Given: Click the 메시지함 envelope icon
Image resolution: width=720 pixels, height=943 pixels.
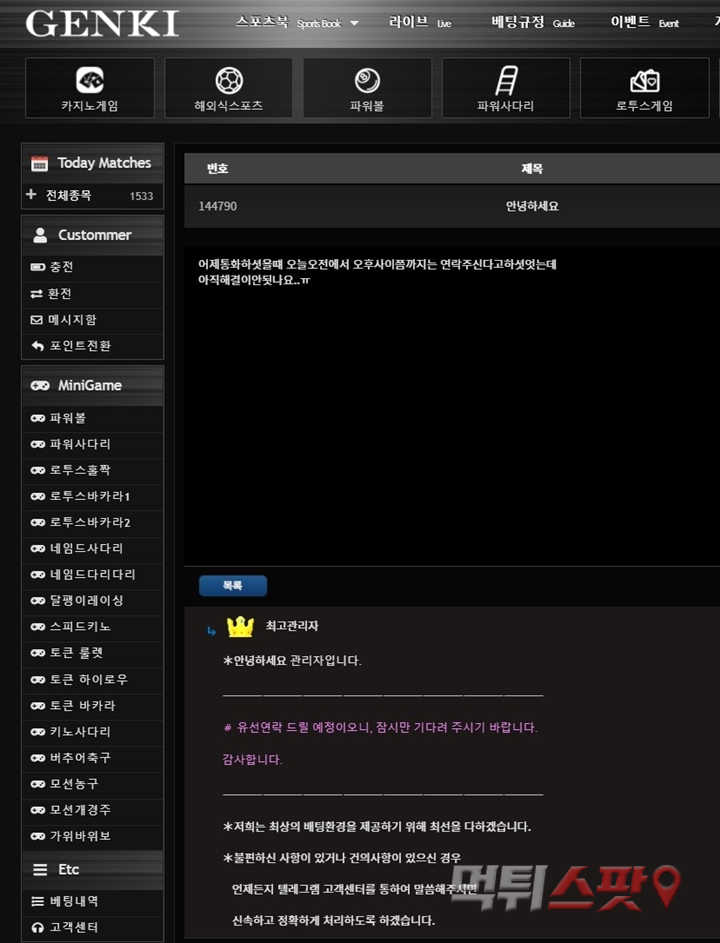Looking at the screenshot, I should [x=37, y=320].
